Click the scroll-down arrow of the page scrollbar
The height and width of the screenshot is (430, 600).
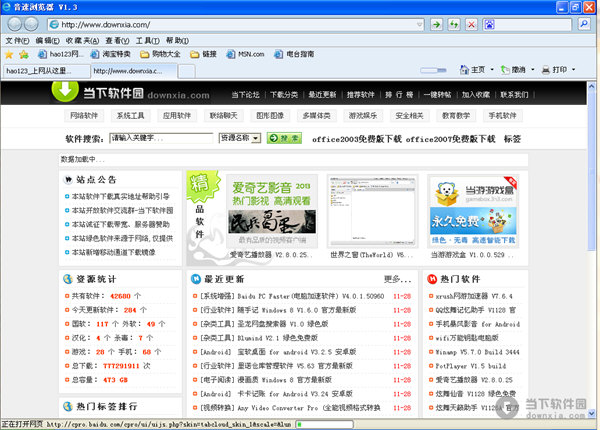point(592,413)
